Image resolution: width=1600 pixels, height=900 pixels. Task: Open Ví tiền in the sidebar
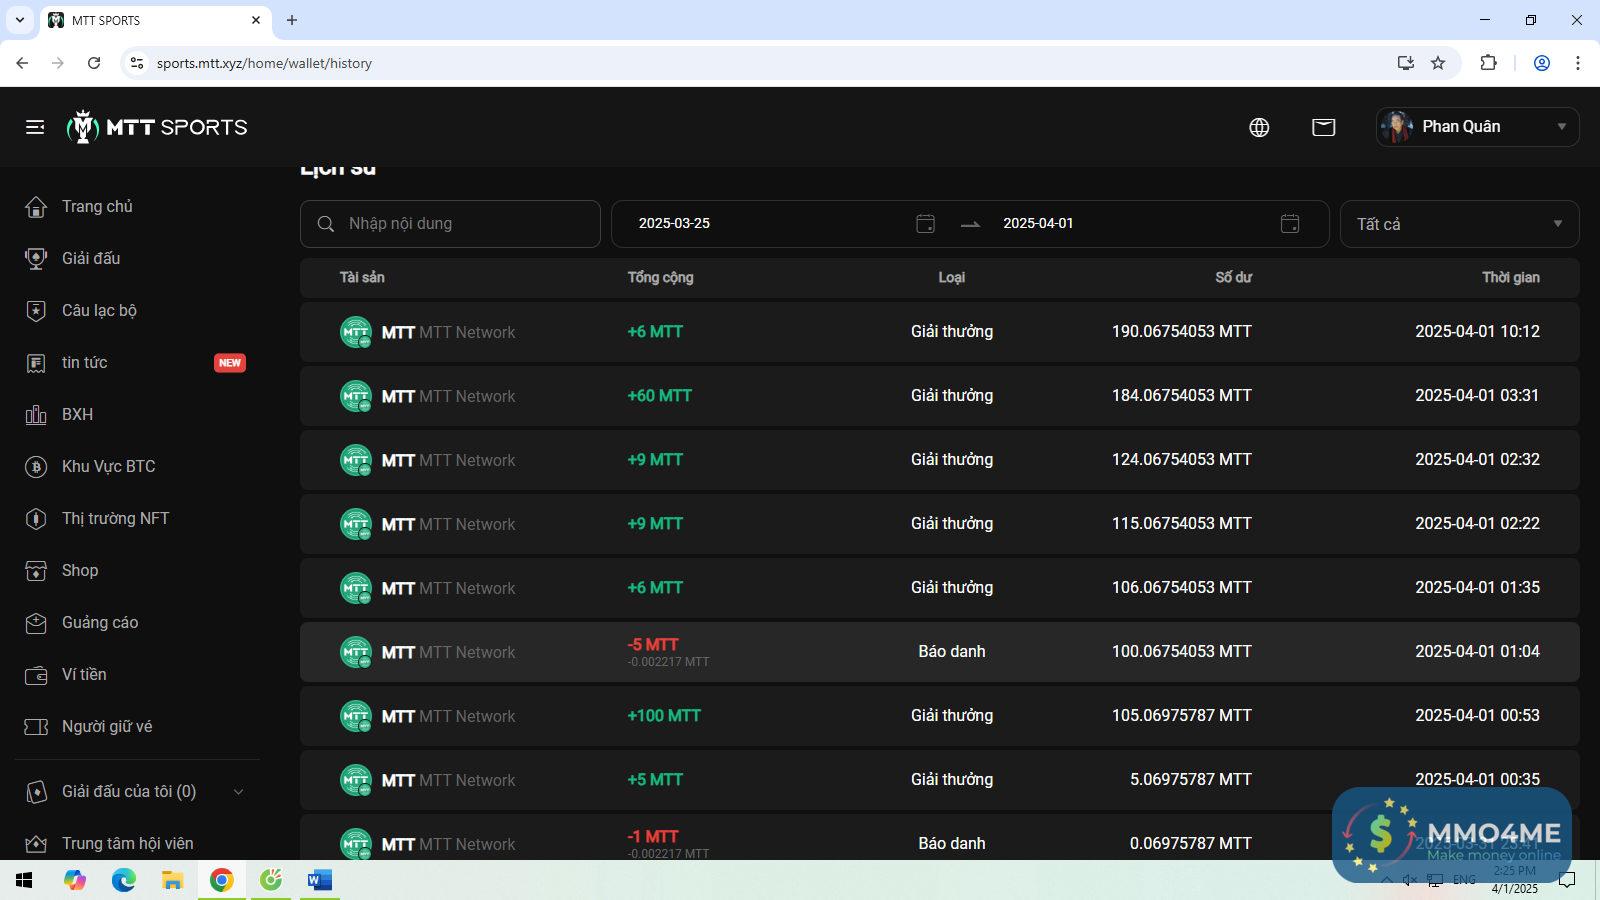(x=84, y=675)
